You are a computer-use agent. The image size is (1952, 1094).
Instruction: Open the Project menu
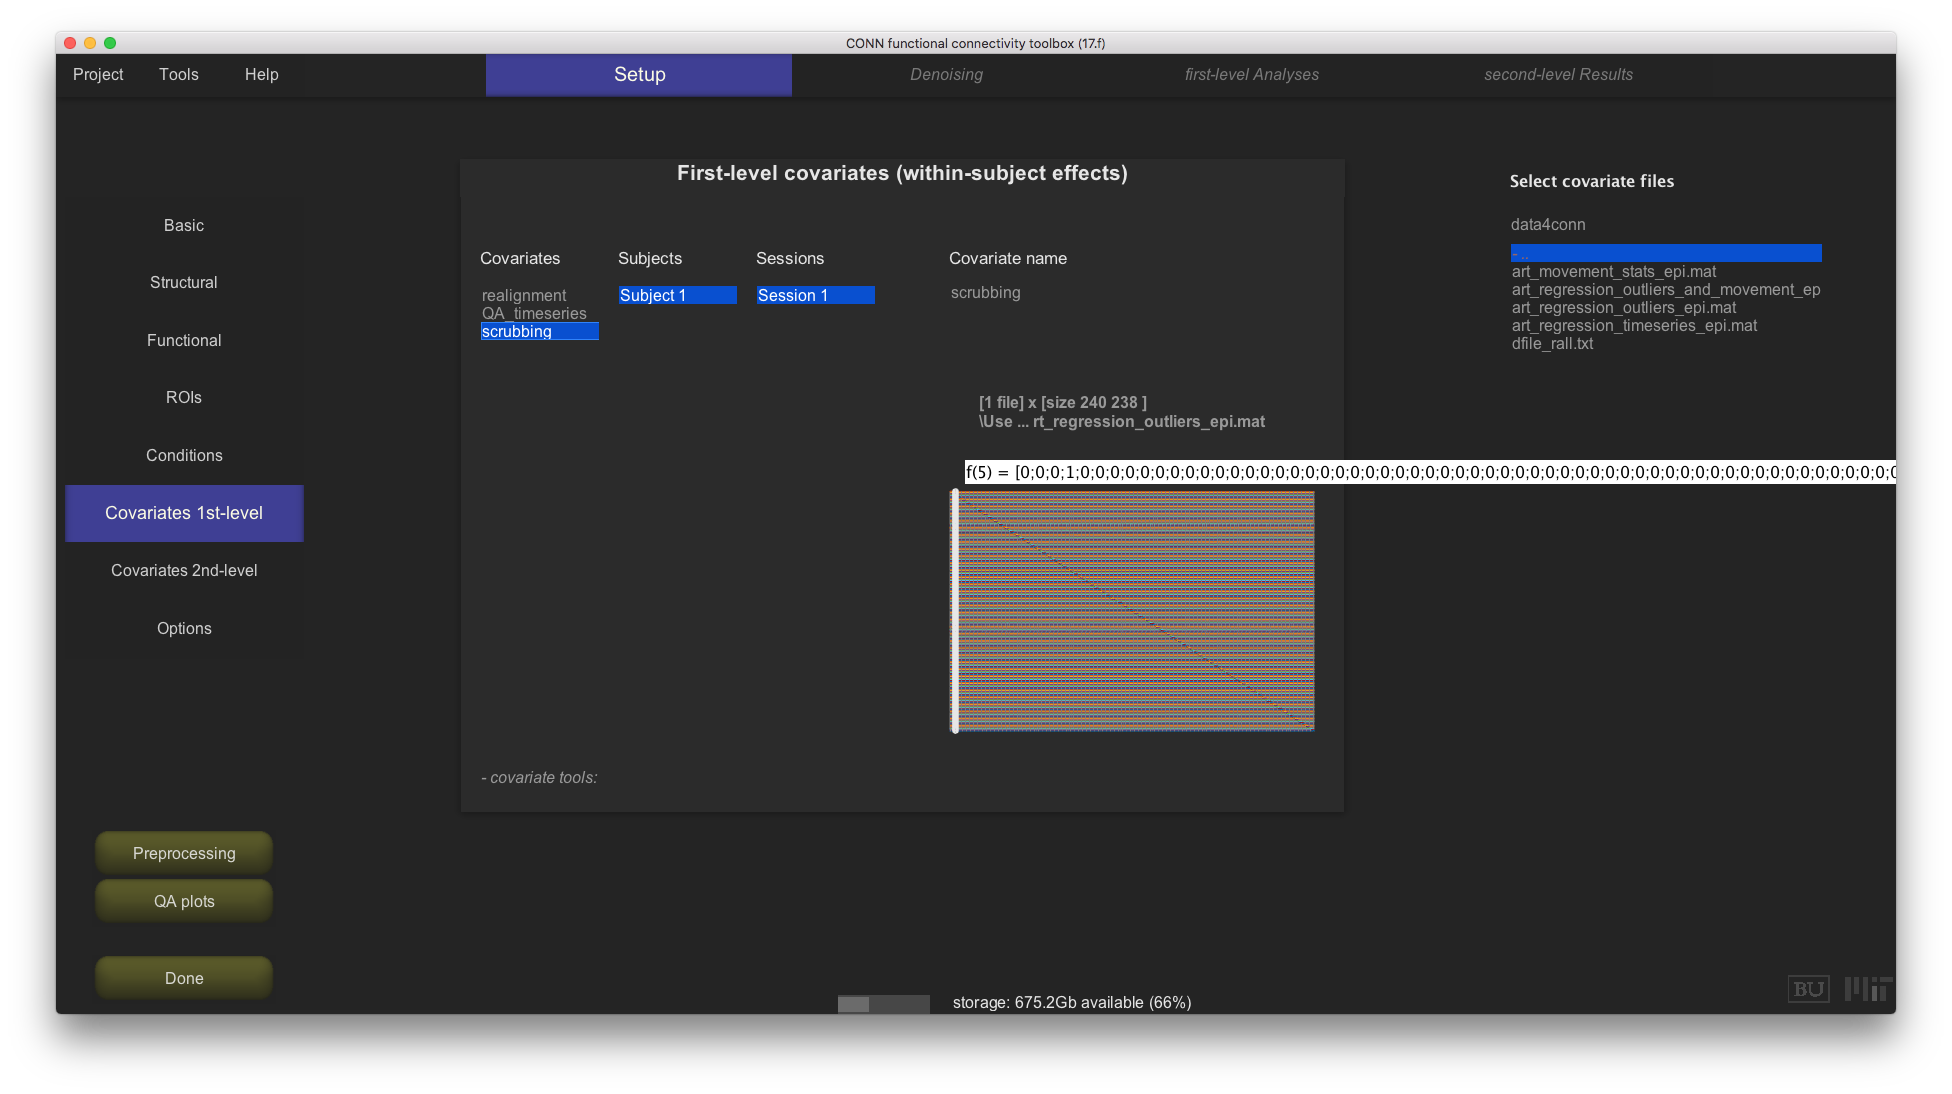[98, 74]
